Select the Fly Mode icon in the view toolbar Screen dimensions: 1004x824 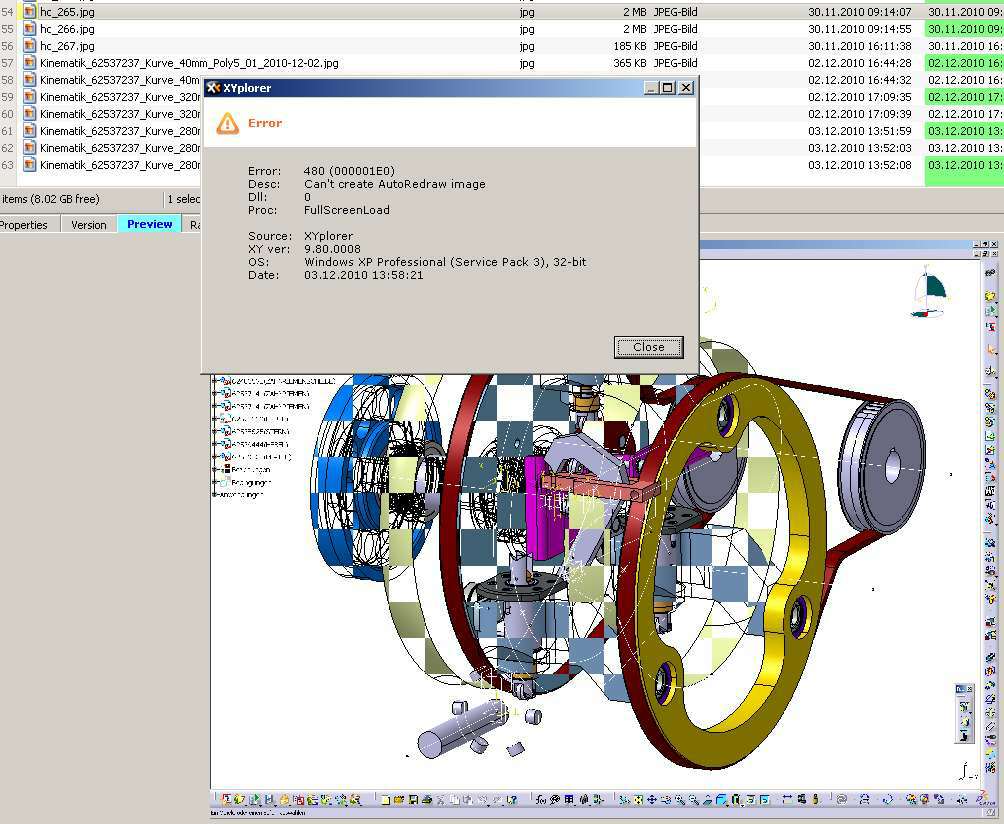[x=624, y=801]
